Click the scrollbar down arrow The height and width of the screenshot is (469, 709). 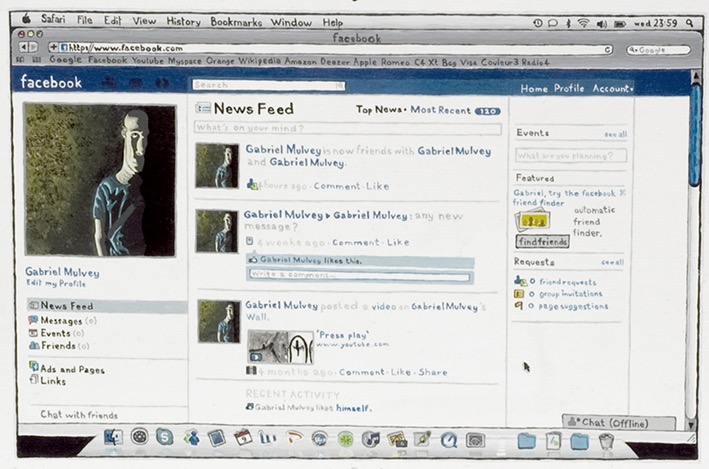pyautogui.click(x=691, y=425)
